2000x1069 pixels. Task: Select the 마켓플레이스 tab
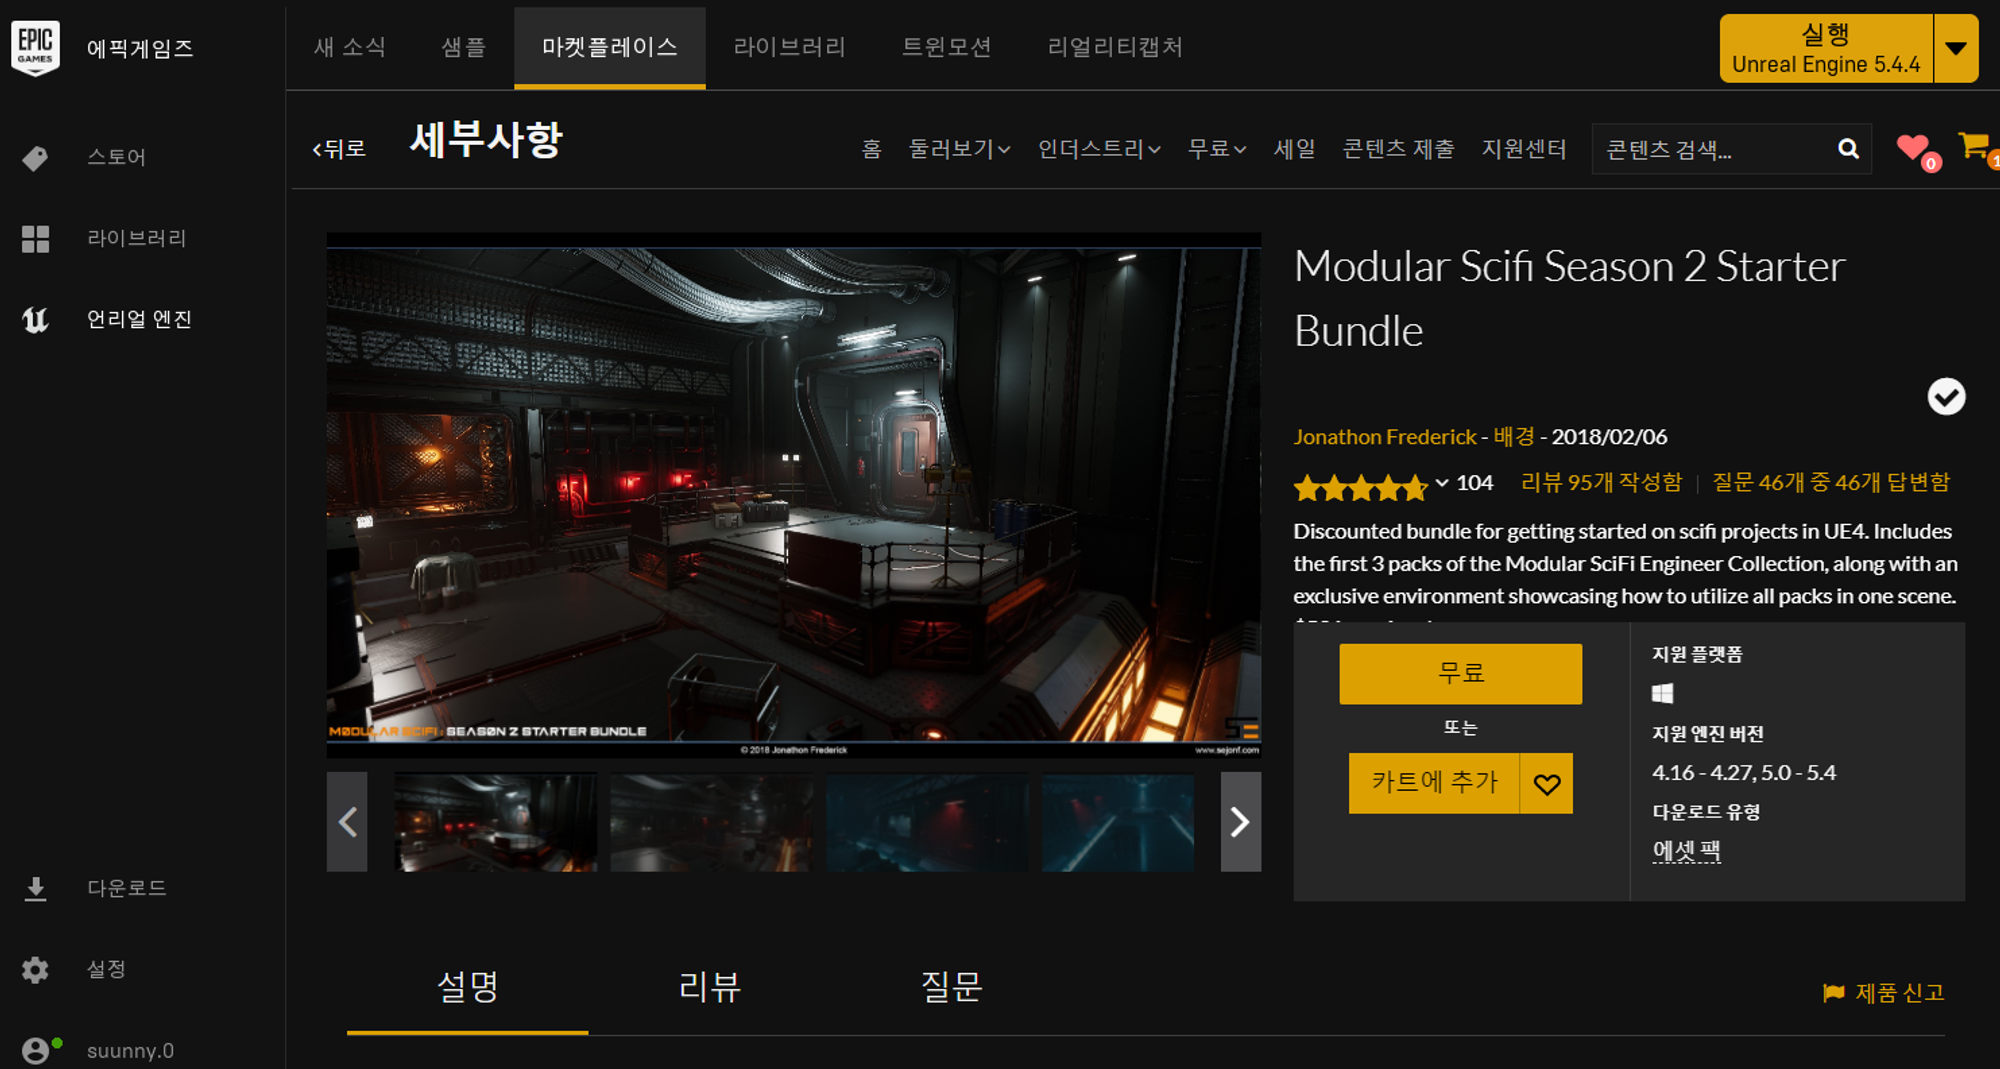point(610,47)
